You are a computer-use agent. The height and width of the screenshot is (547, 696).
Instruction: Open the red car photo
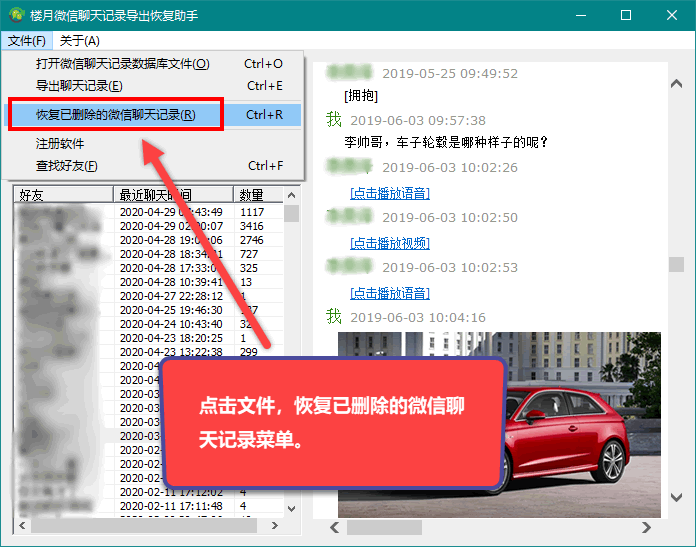point(498,420)
